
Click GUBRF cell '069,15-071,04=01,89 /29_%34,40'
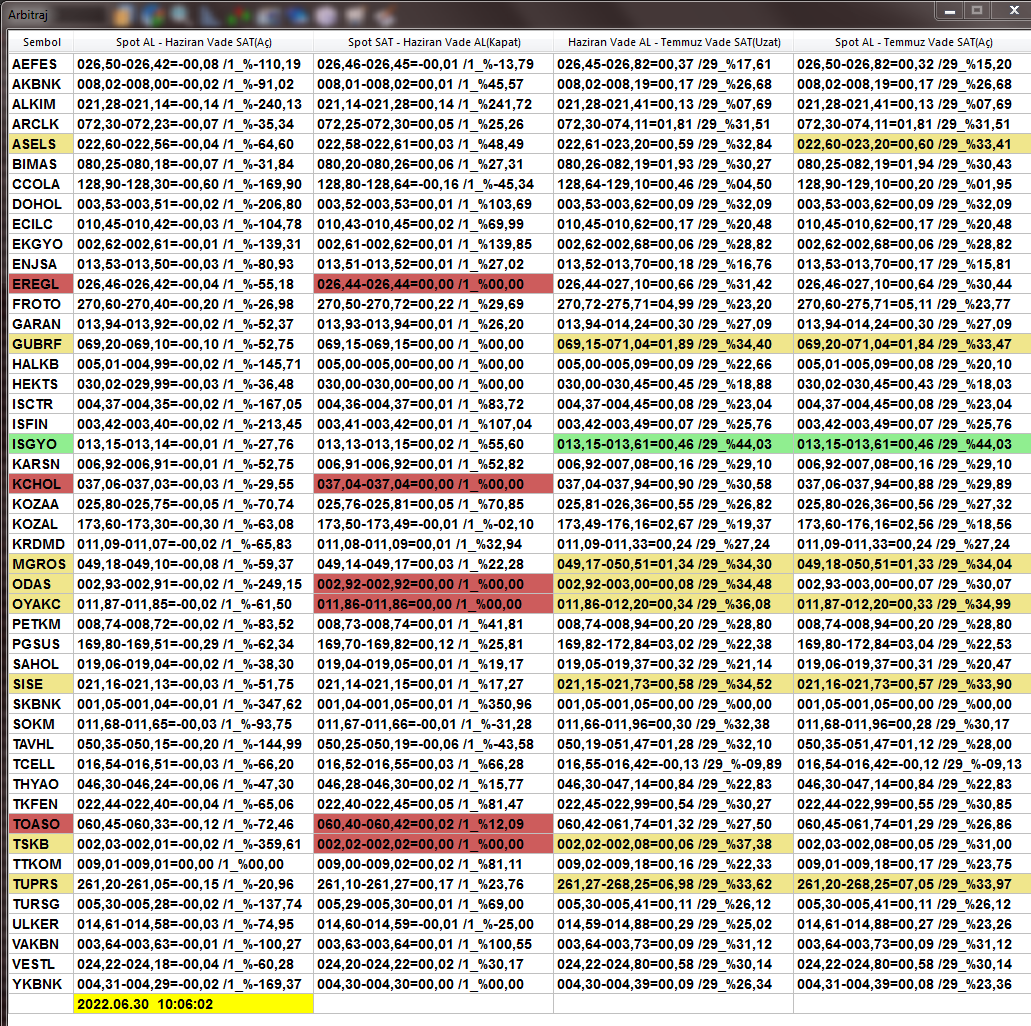click(673, 344)
